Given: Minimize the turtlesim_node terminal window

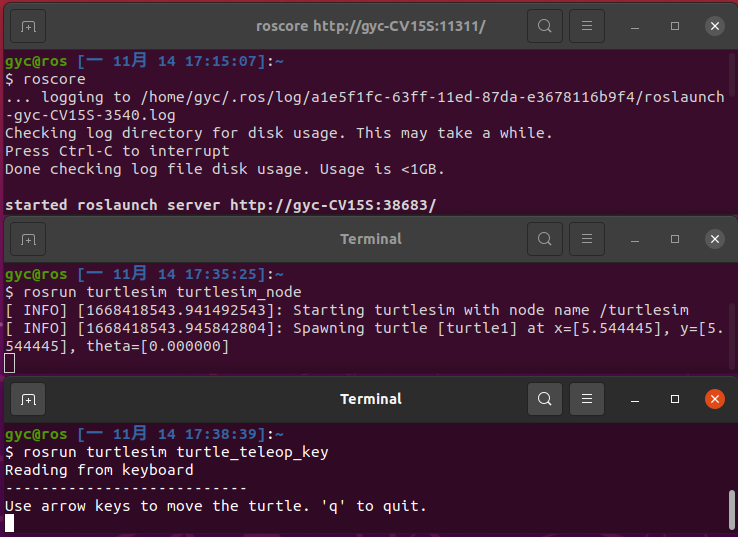Looking at the screenshot, I should 635,240.
